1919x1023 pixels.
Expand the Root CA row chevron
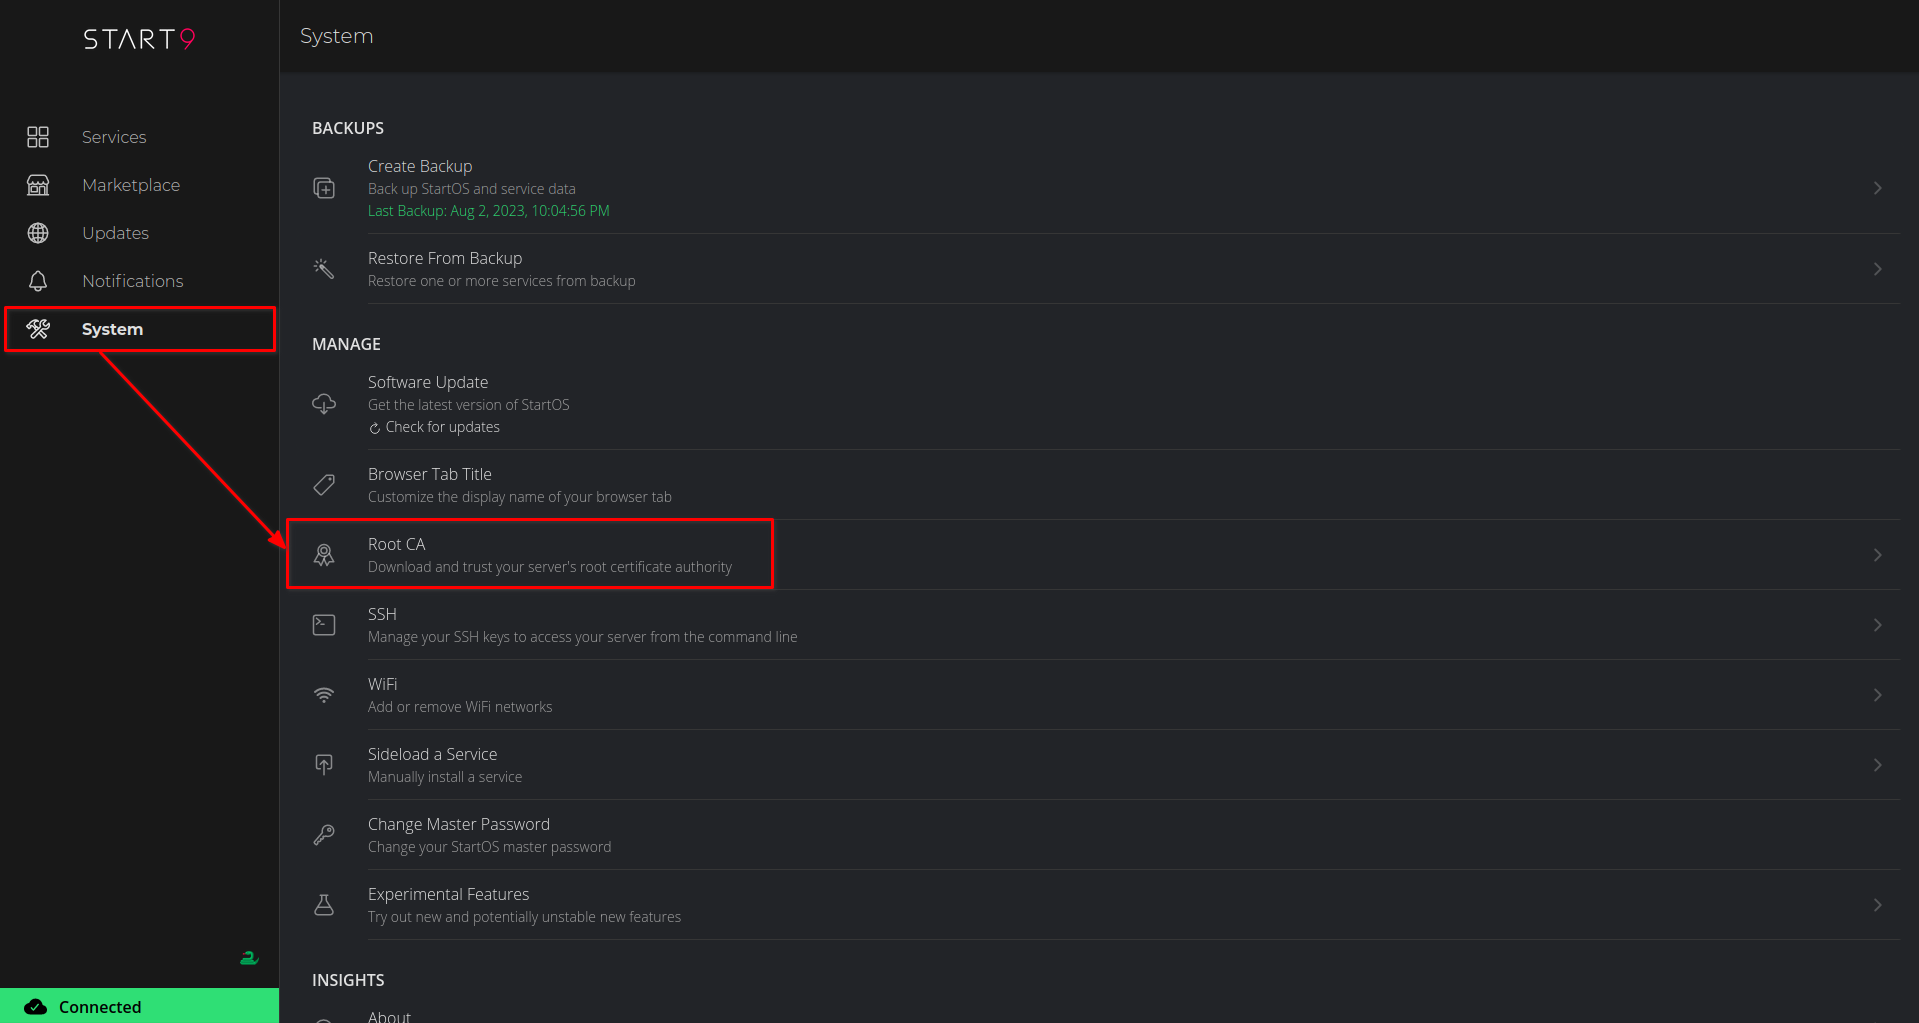click(1877, 555)
